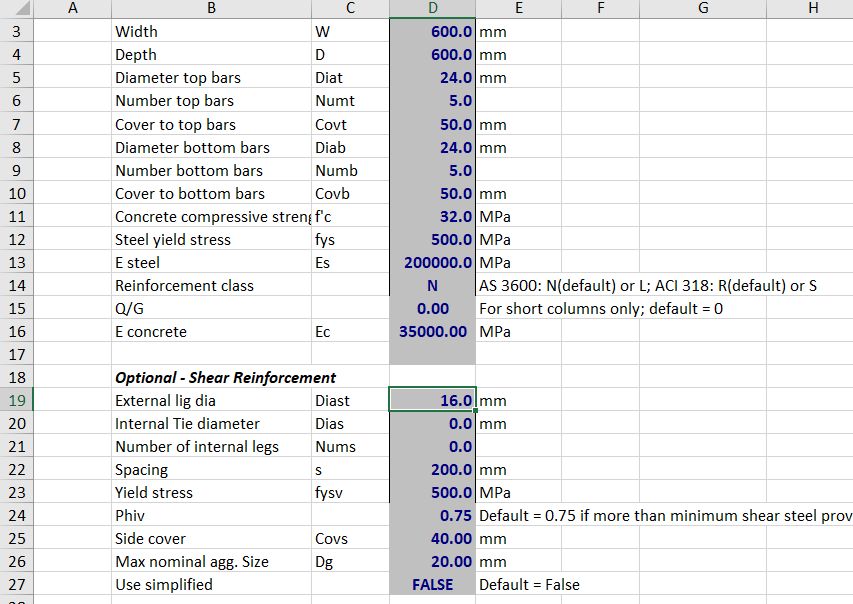Click the Optional - Shear Reinforcement heading

(x=225, y=378)
